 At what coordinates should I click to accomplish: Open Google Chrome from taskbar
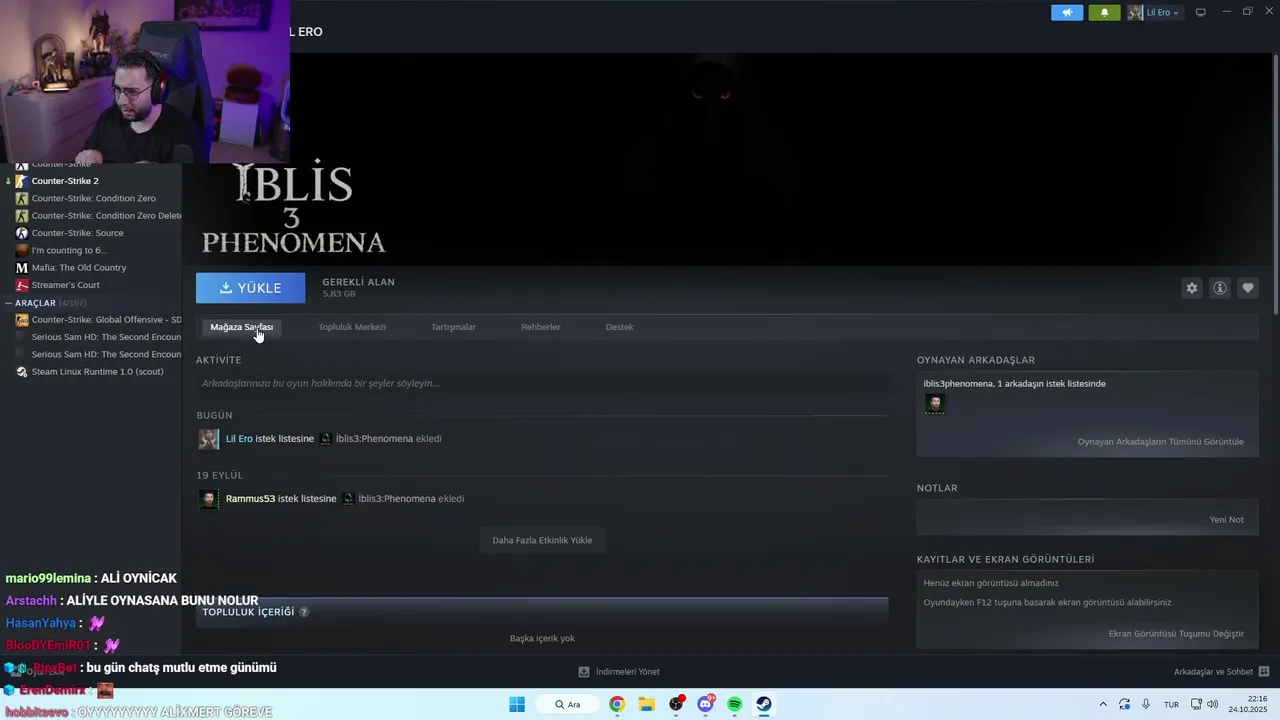pos(617,704)
